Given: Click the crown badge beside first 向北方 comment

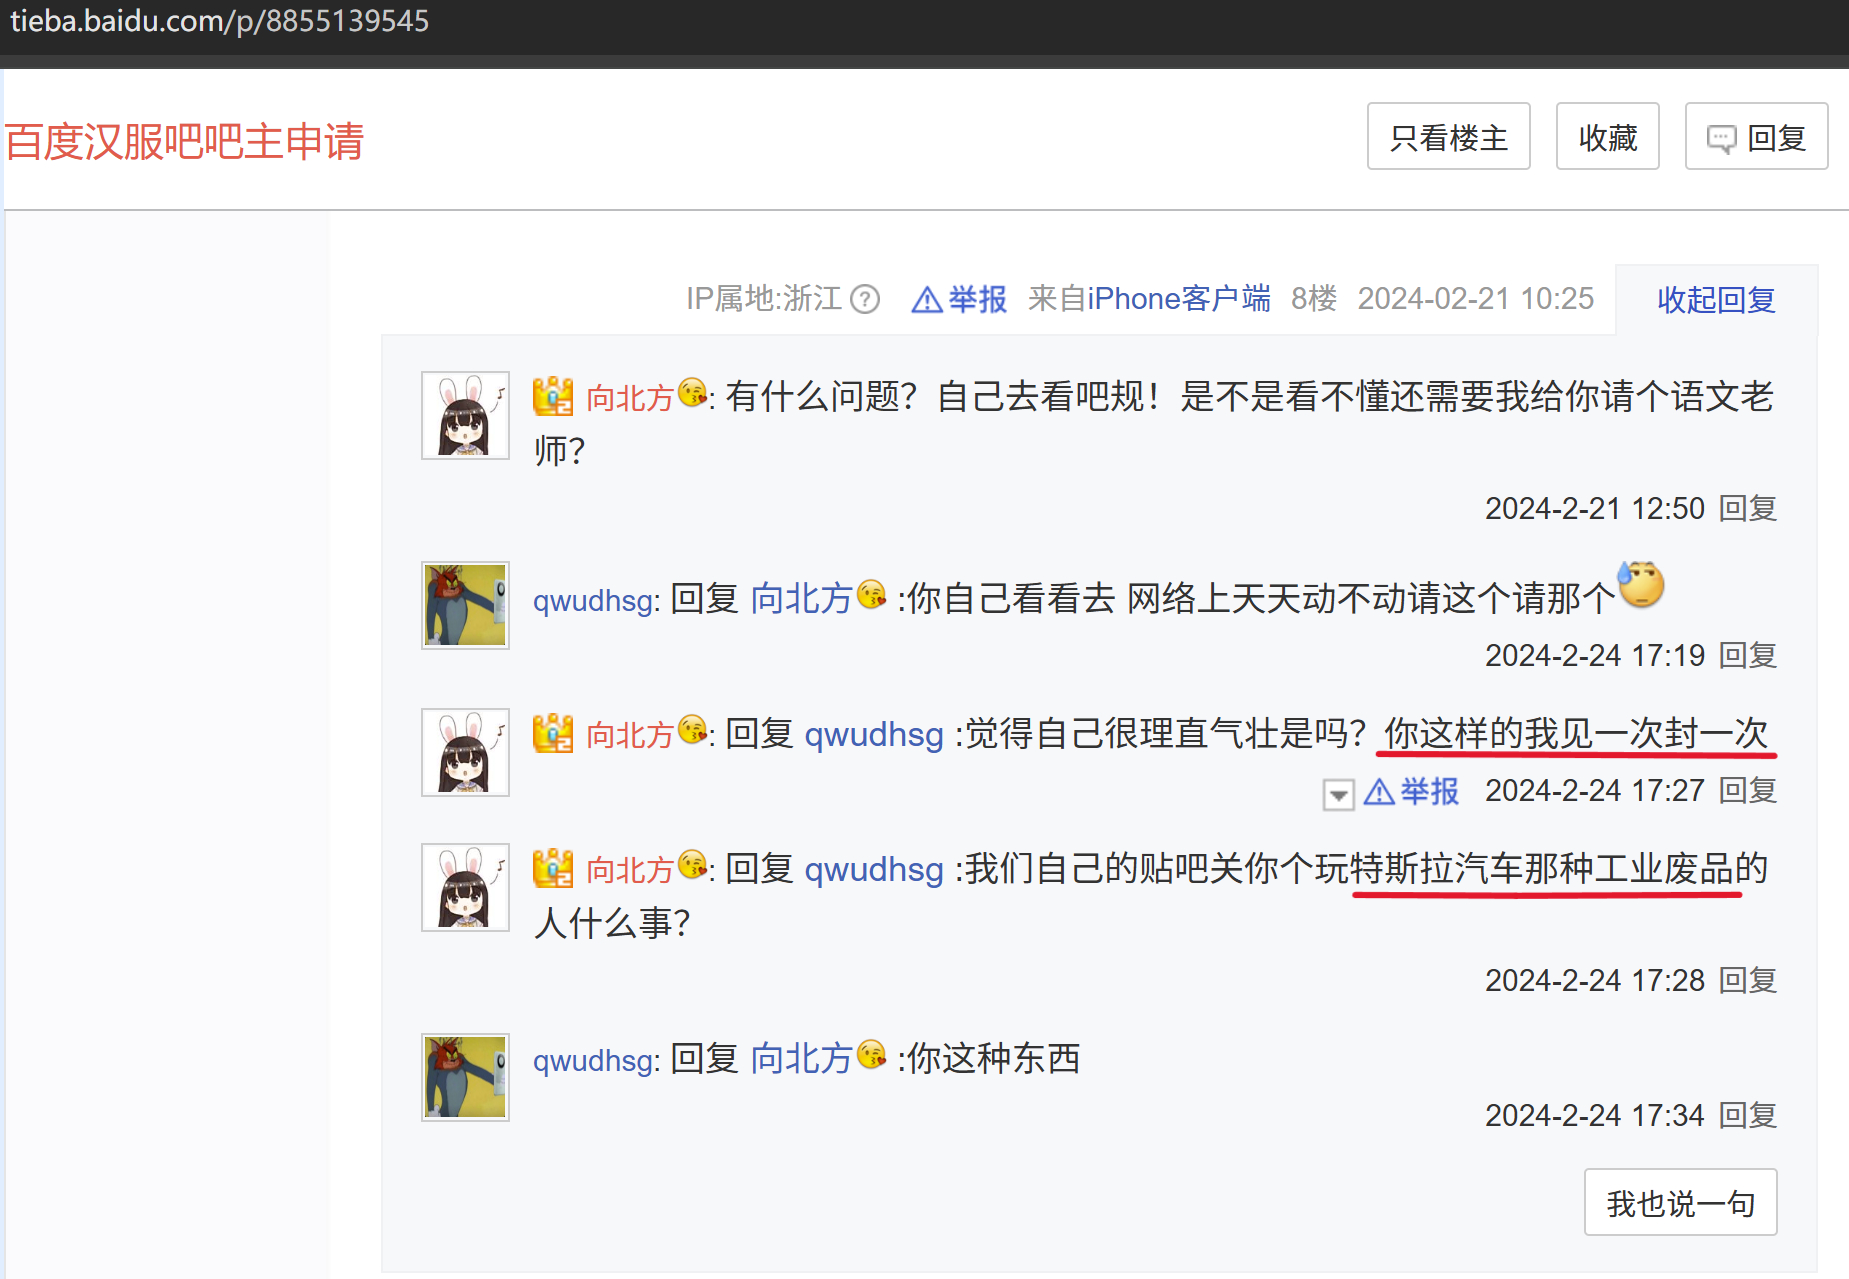Looking at the screenshot, I should point(553,397).
